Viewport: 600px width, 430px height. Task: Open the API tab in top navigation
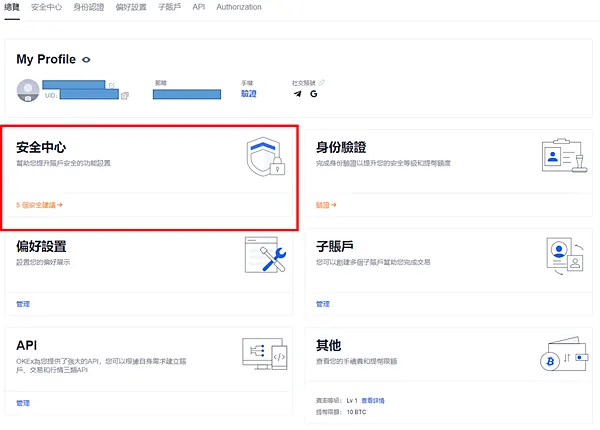pos(199,7)
